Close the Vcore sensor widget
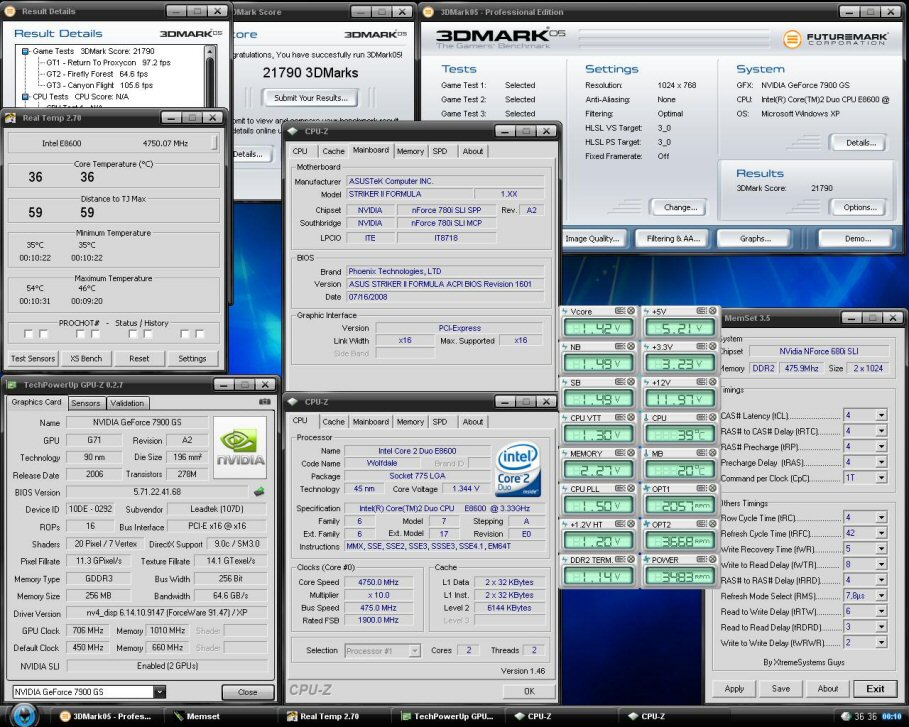This screenshot has height=727, width=909. (630, 311)
